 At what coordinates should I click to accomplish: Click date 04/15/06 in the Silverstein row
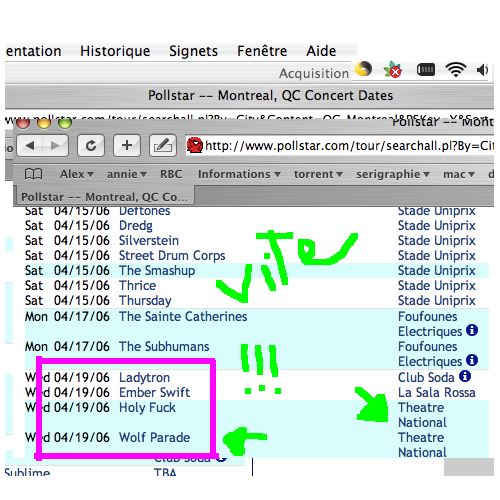pyautogui.click(x=82, y=241)
